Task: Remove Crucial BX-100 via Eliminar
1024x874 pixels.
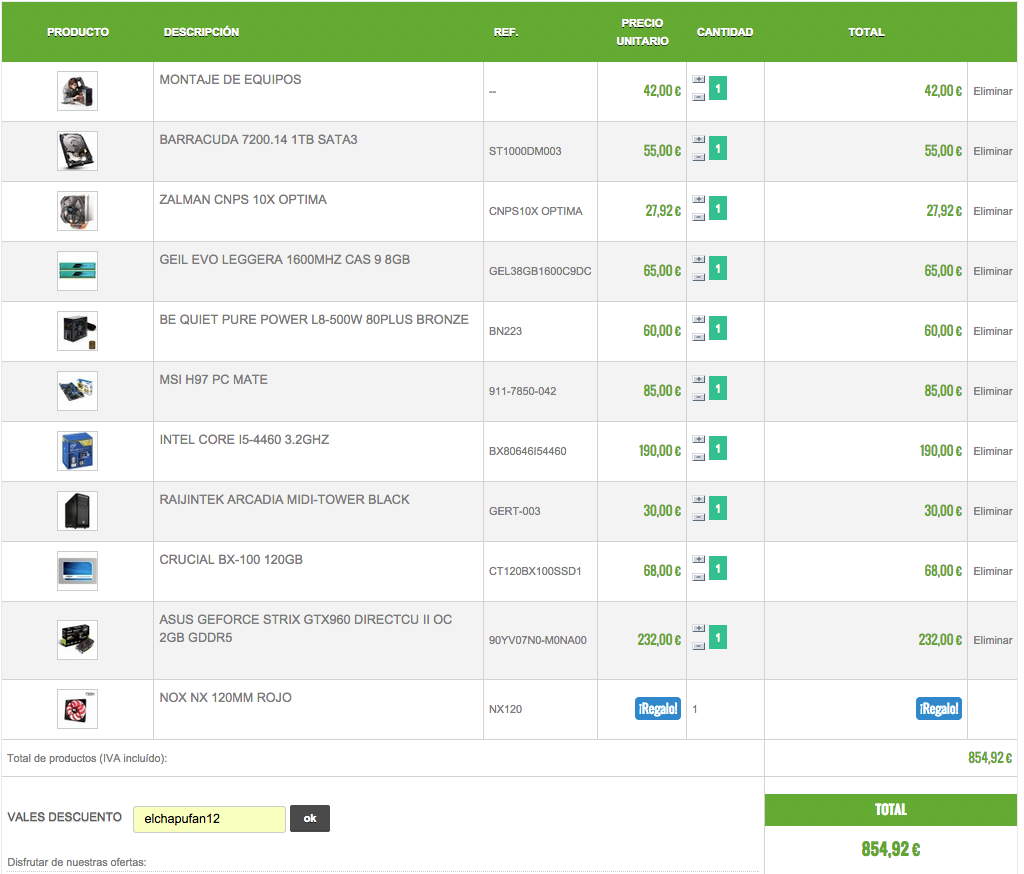Action: pos(992,572)
